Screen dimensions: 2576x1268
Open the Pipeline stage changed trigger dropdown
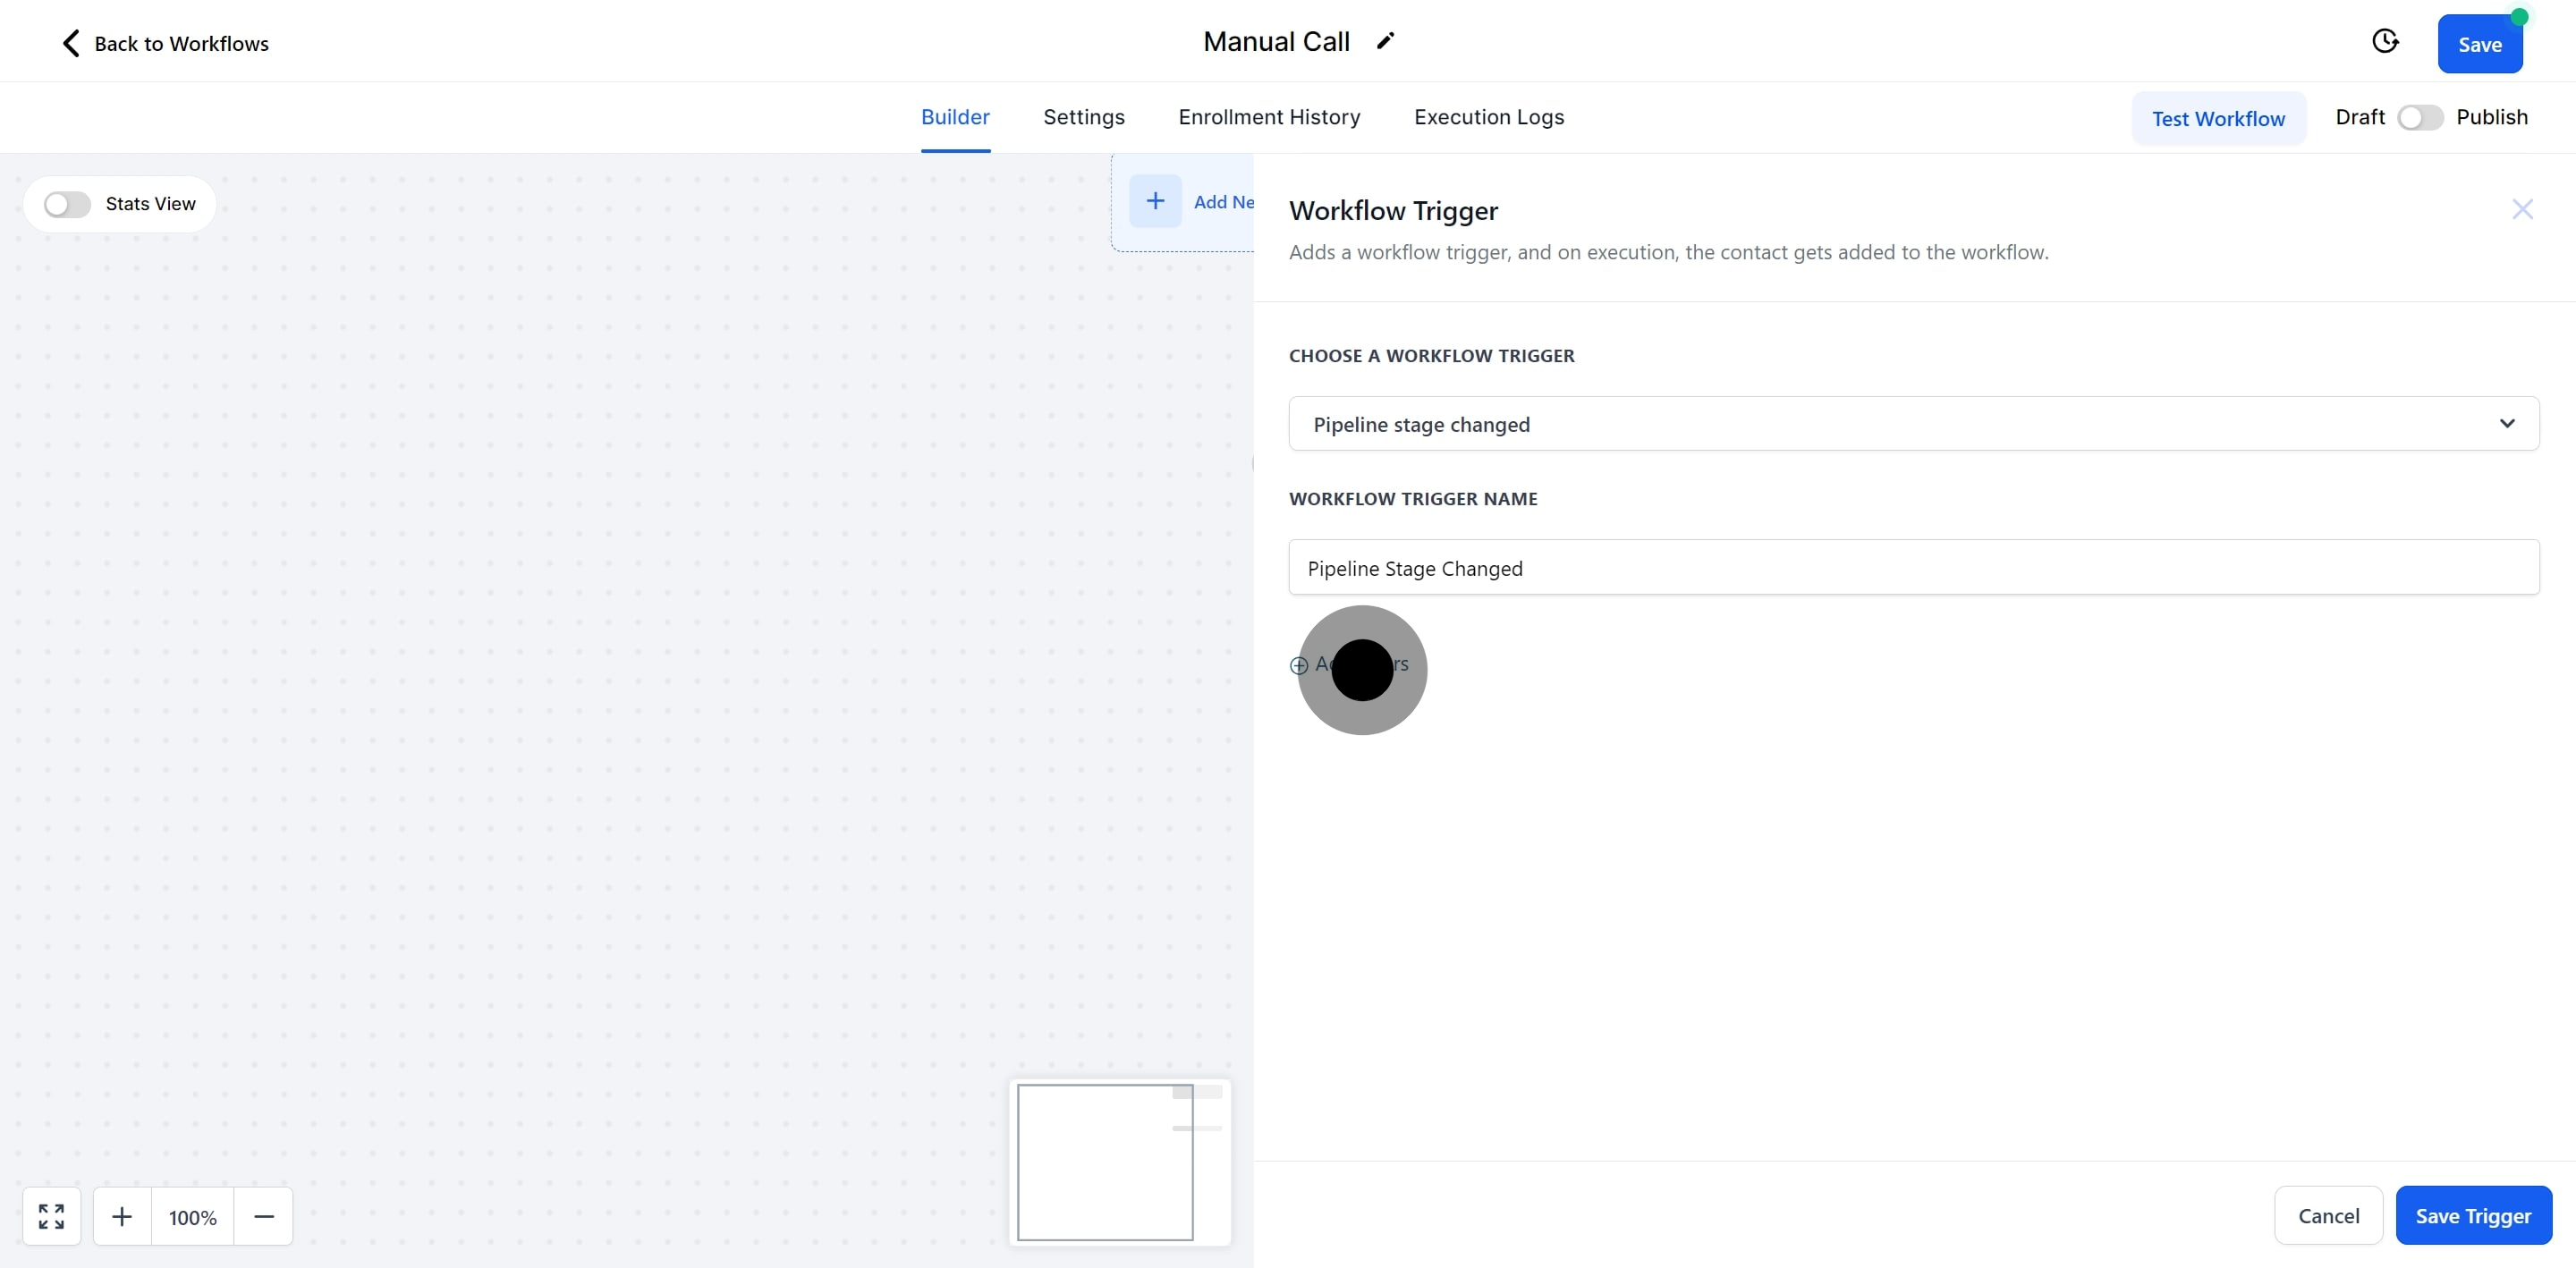point(2507,423)
